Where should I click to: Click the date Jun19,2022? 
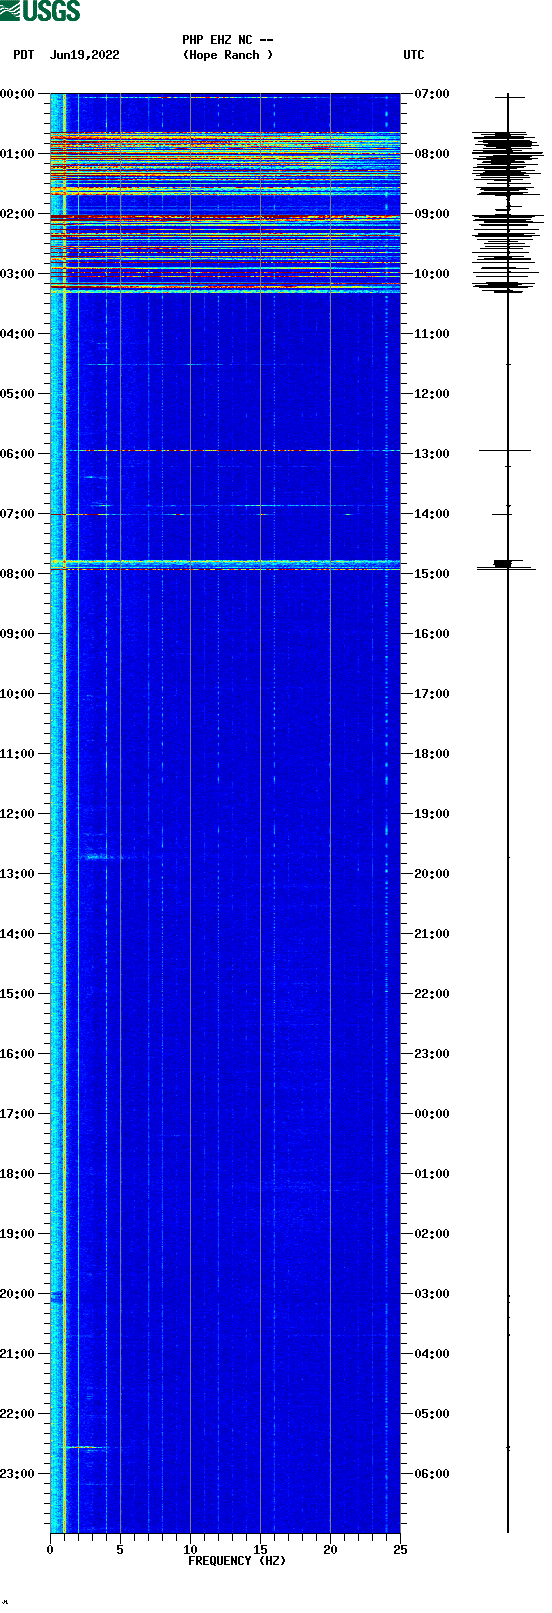click(85, 55)
